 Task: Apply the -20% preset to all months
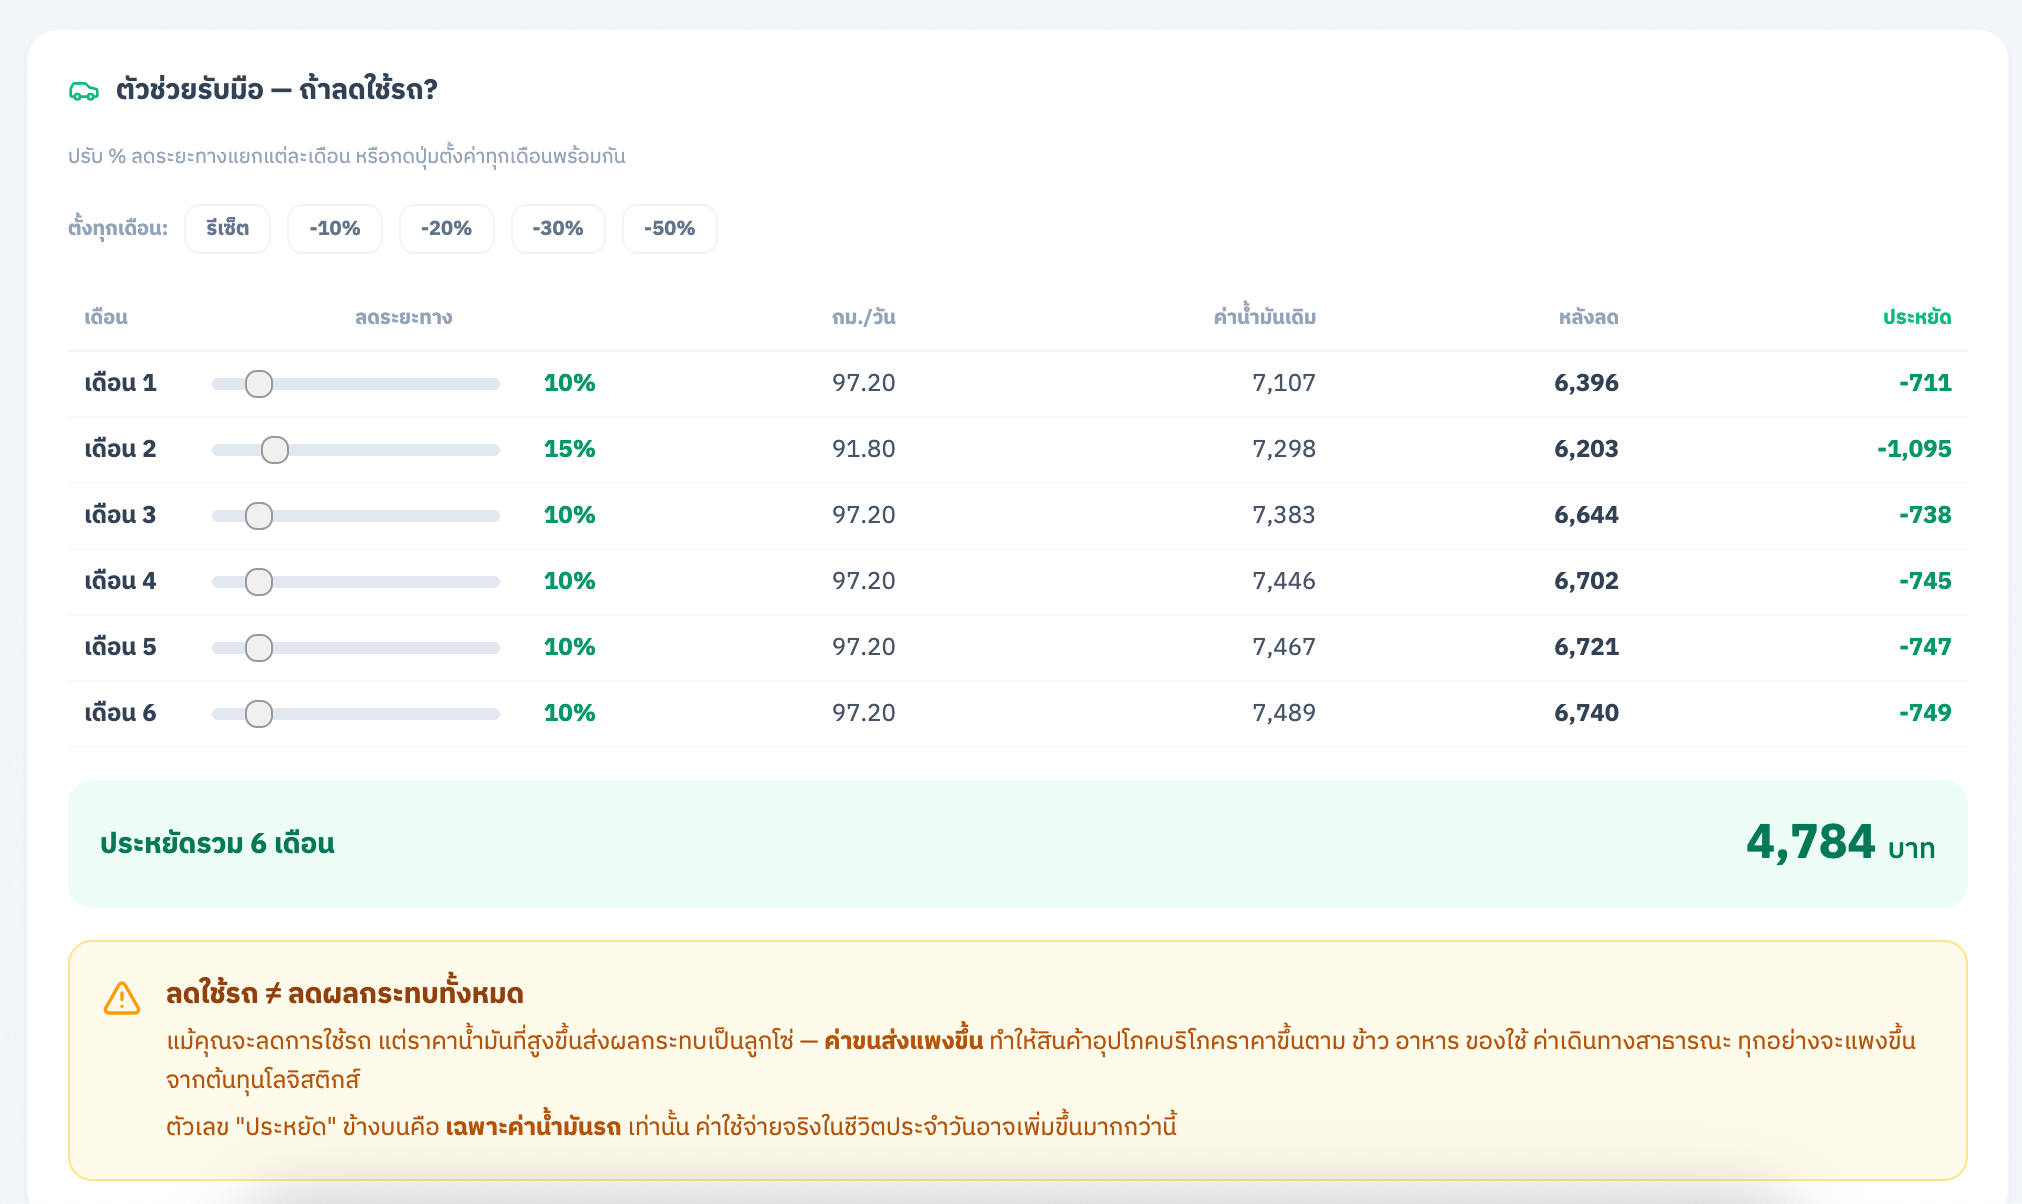coord(446,229)
